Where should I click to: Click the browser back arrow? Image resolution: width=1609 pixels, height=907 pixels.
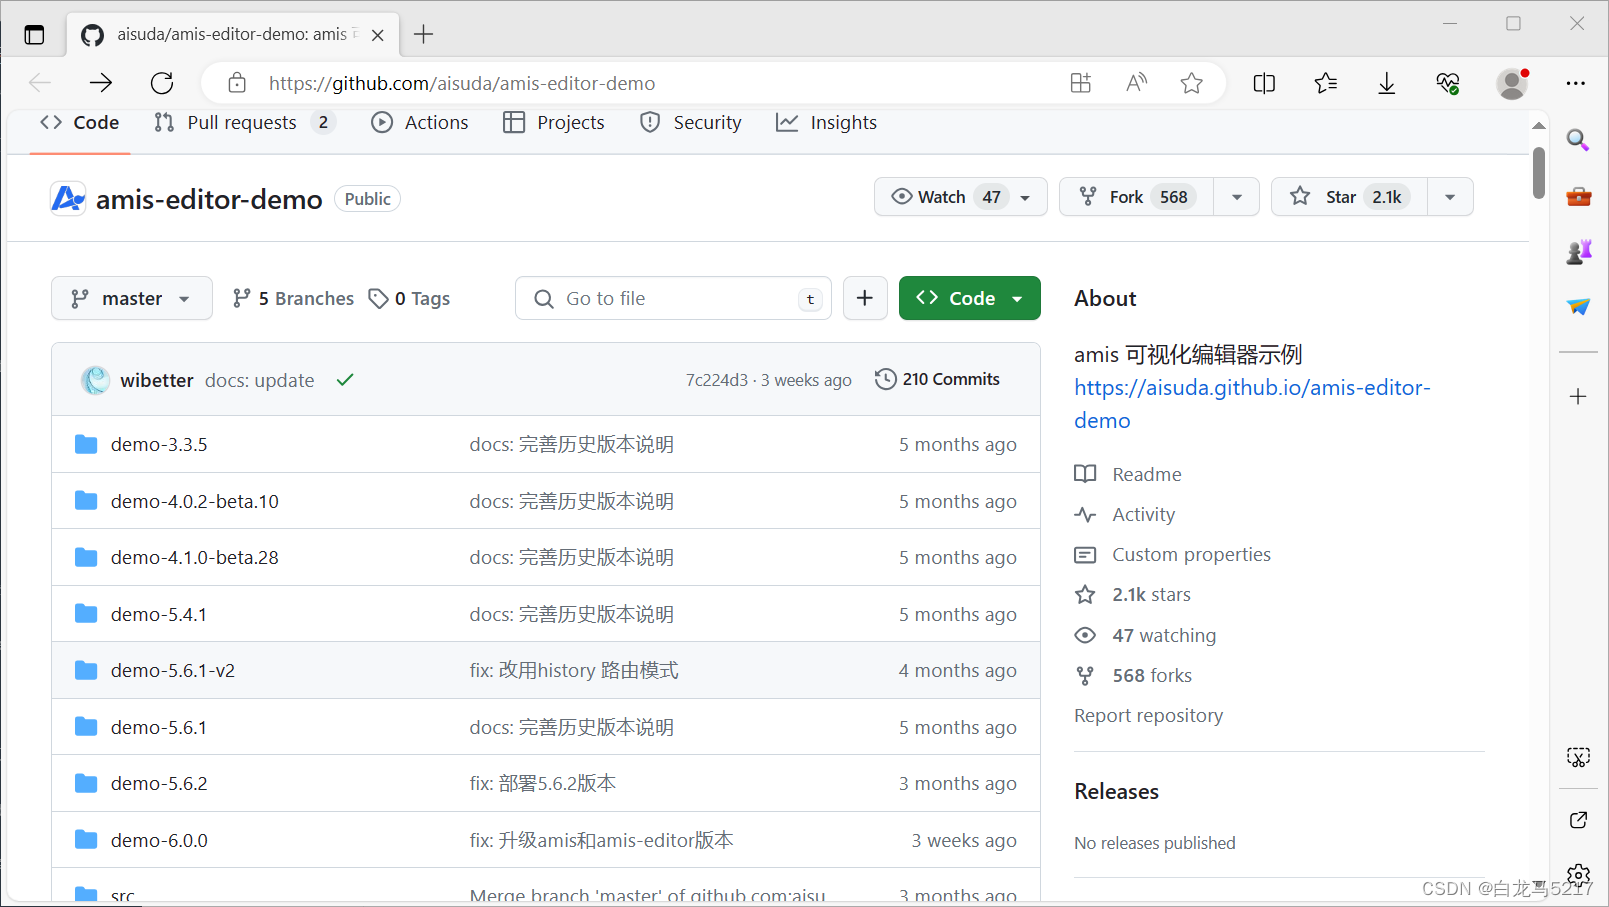(40, 83)
